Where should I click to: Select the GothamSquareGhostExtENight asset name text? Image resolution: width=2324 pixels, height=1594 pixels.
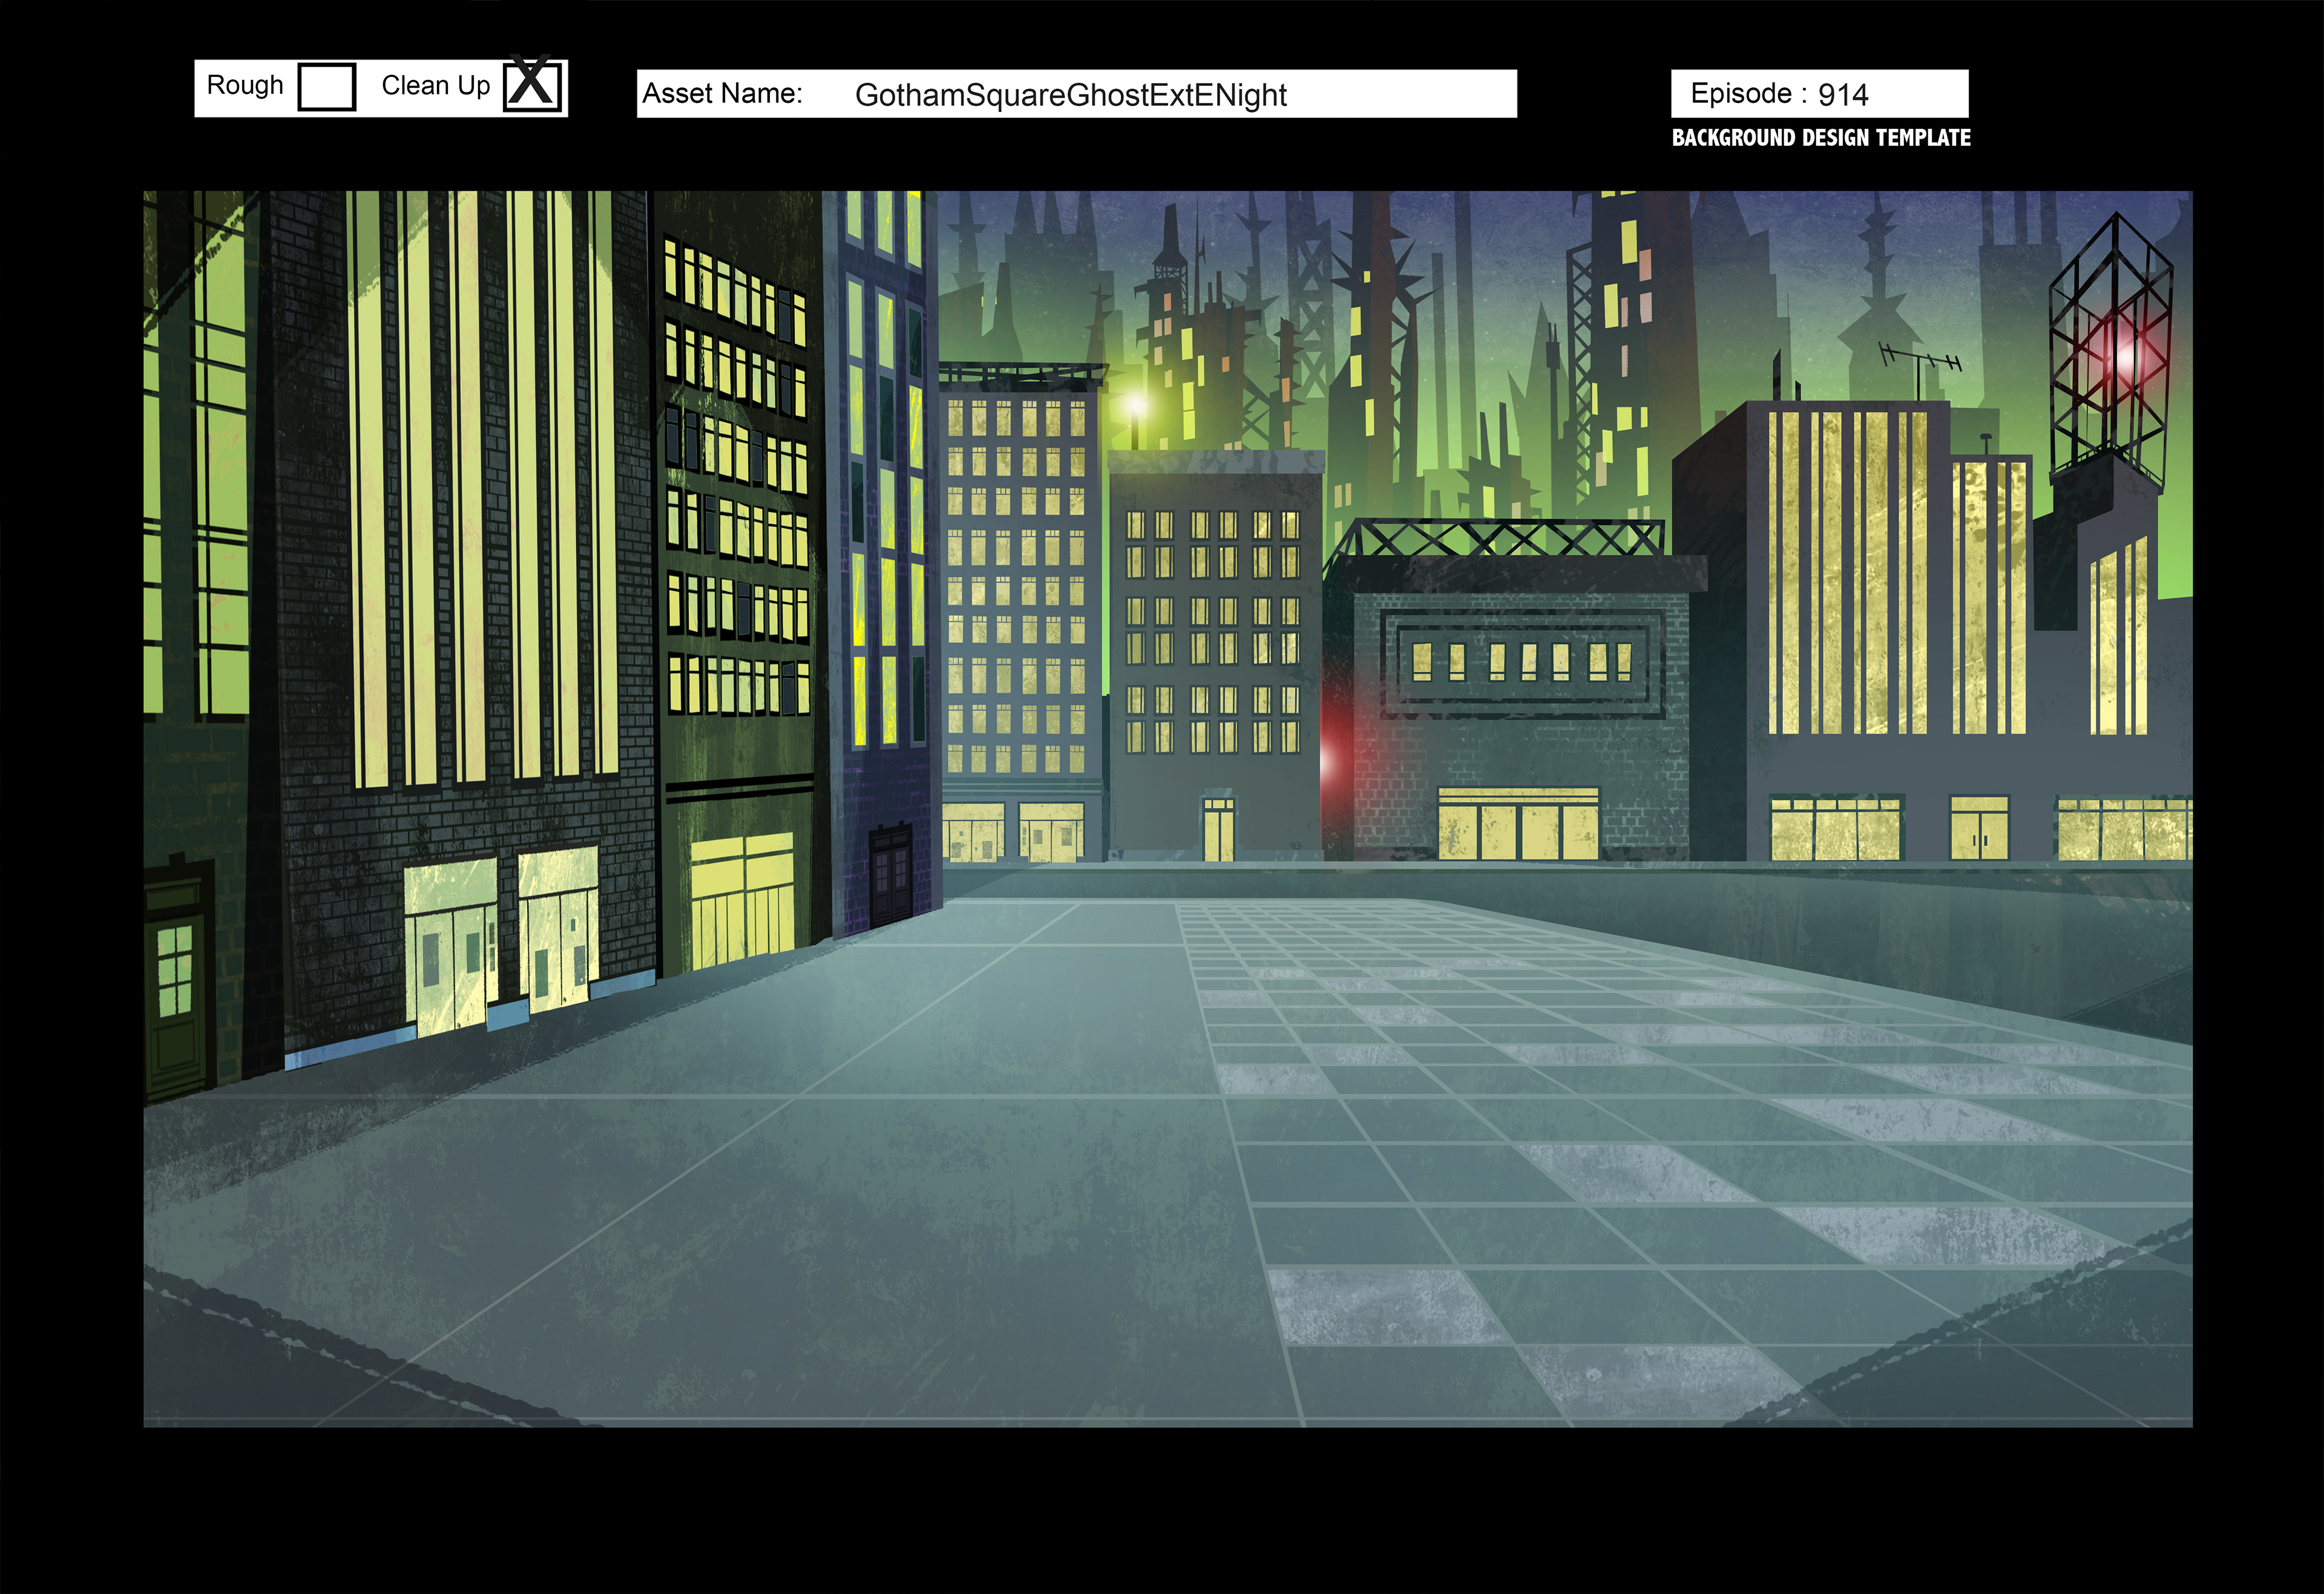pos(1070,94)
